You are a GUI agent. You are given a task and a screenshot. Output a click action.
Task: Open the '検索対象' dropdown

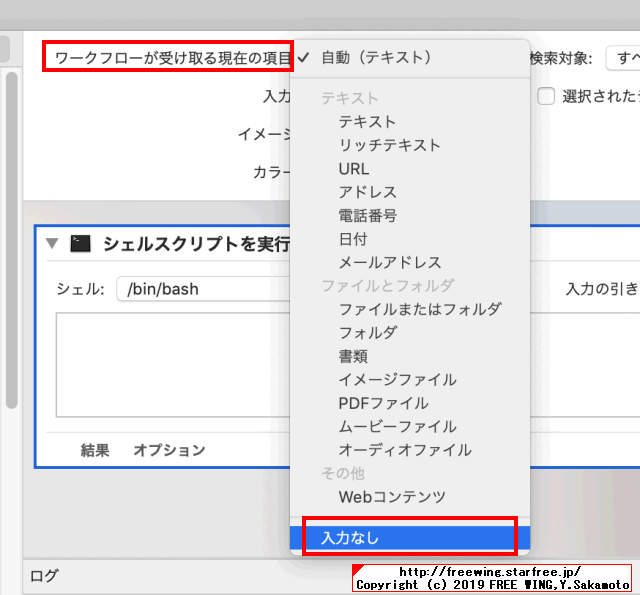click(x=623, y=58)
